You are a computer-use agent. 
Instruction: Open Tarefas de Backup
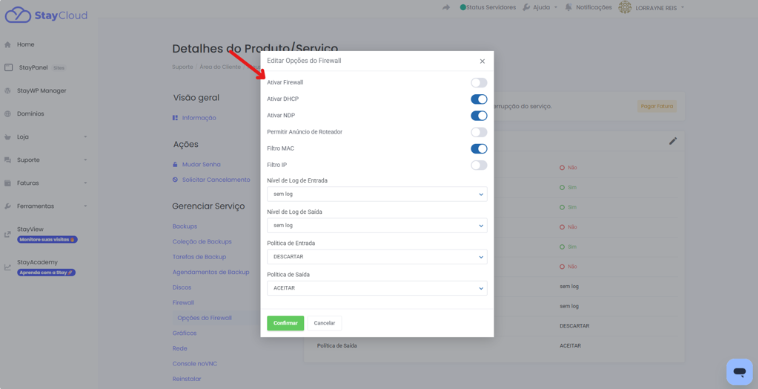coord(199,257)
